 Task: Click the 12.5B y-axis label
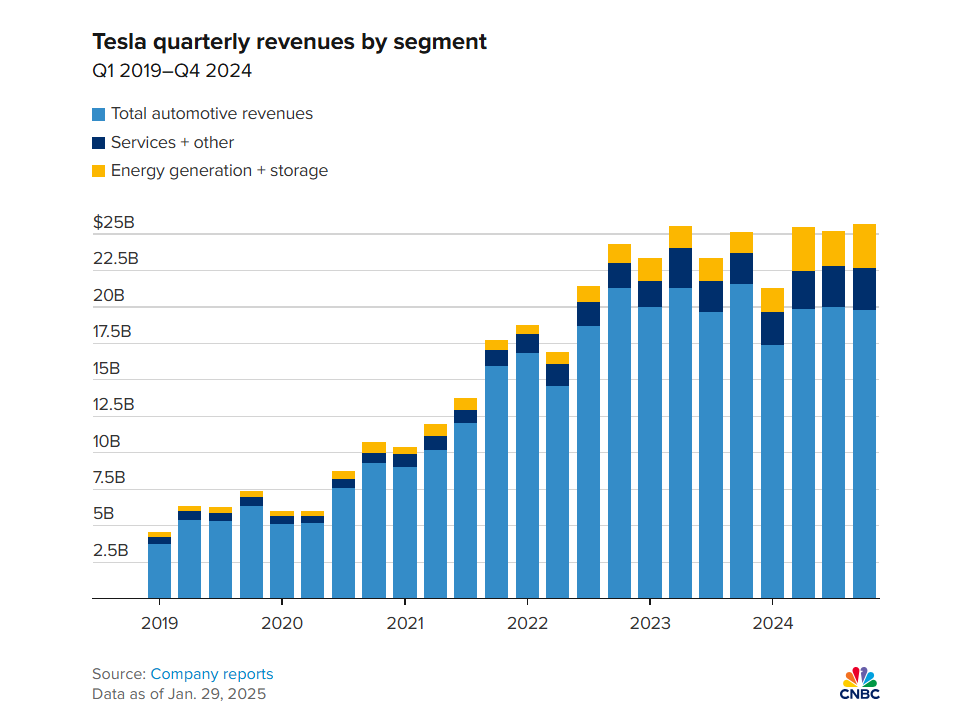coord(113,404)
